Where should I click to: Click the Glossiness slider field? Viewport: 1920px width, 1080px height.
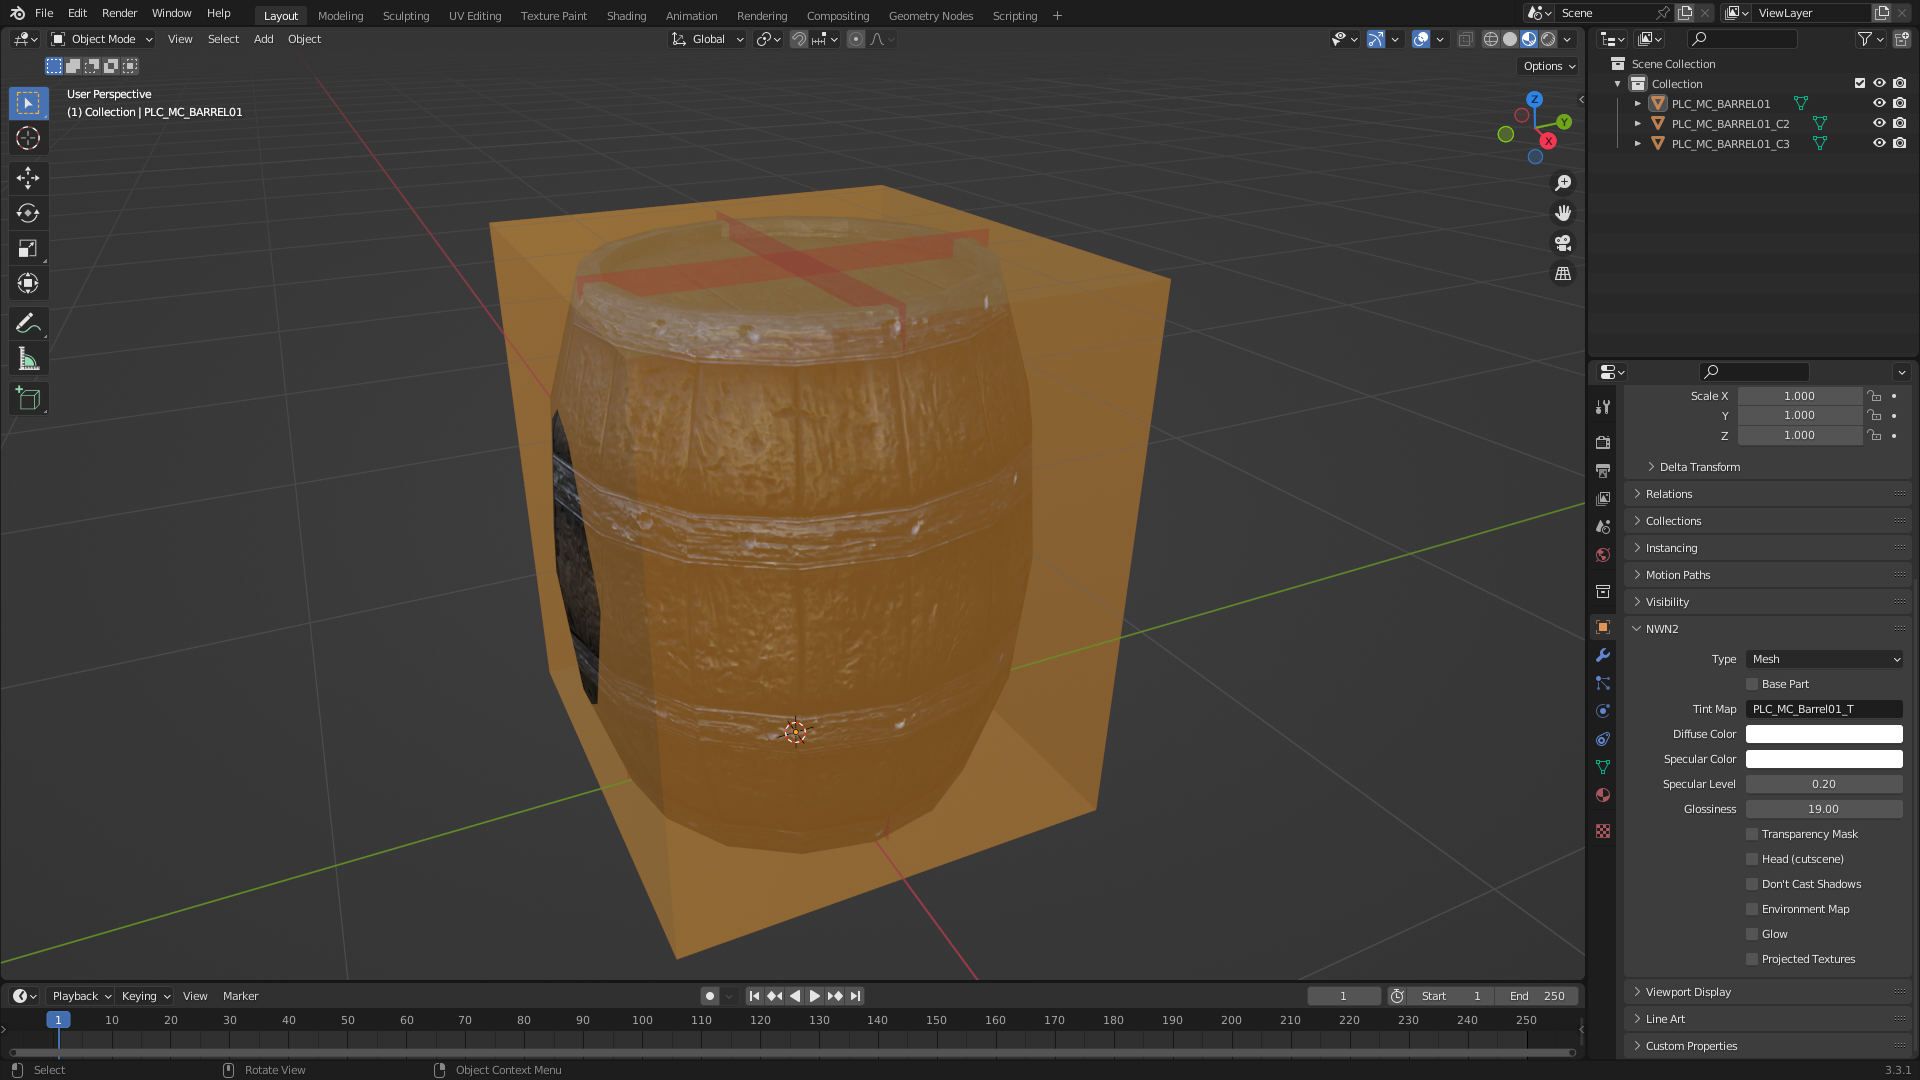(x=1824, y=809)
